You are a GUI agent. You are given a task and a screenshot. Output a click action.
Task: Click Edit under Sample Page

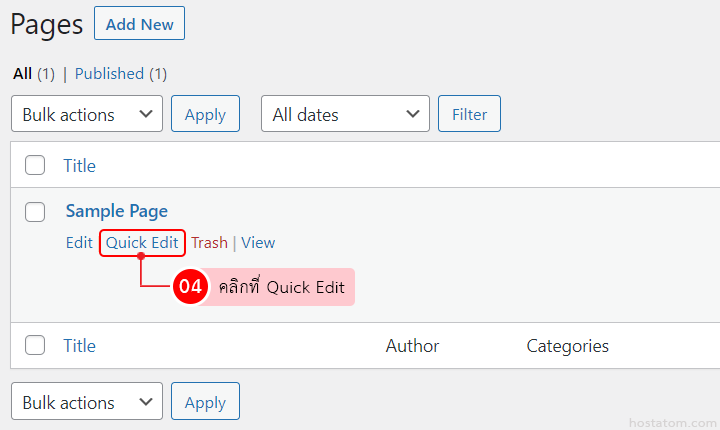point(79,243)
